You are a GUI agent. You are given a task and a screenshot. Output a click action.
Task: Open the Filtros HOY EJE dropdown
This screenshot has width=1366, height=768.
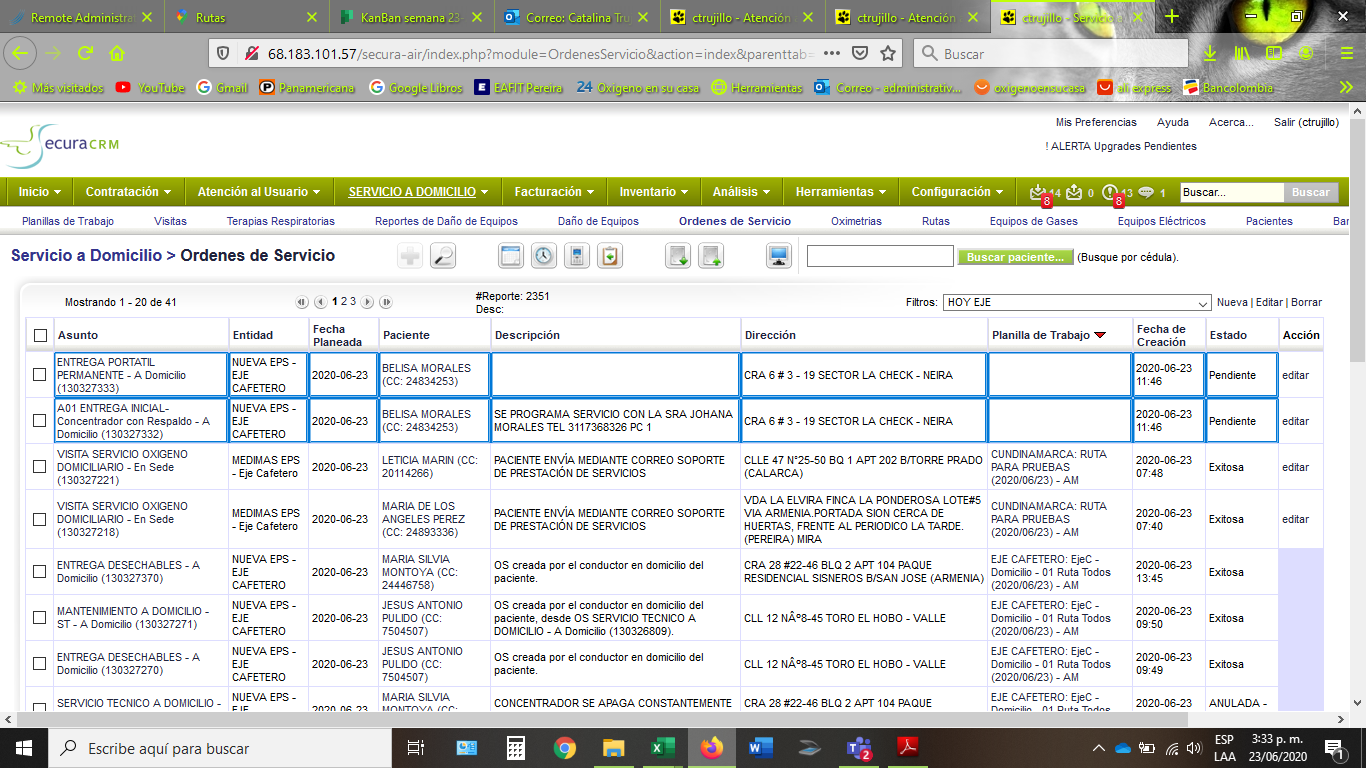(1077, 302)
